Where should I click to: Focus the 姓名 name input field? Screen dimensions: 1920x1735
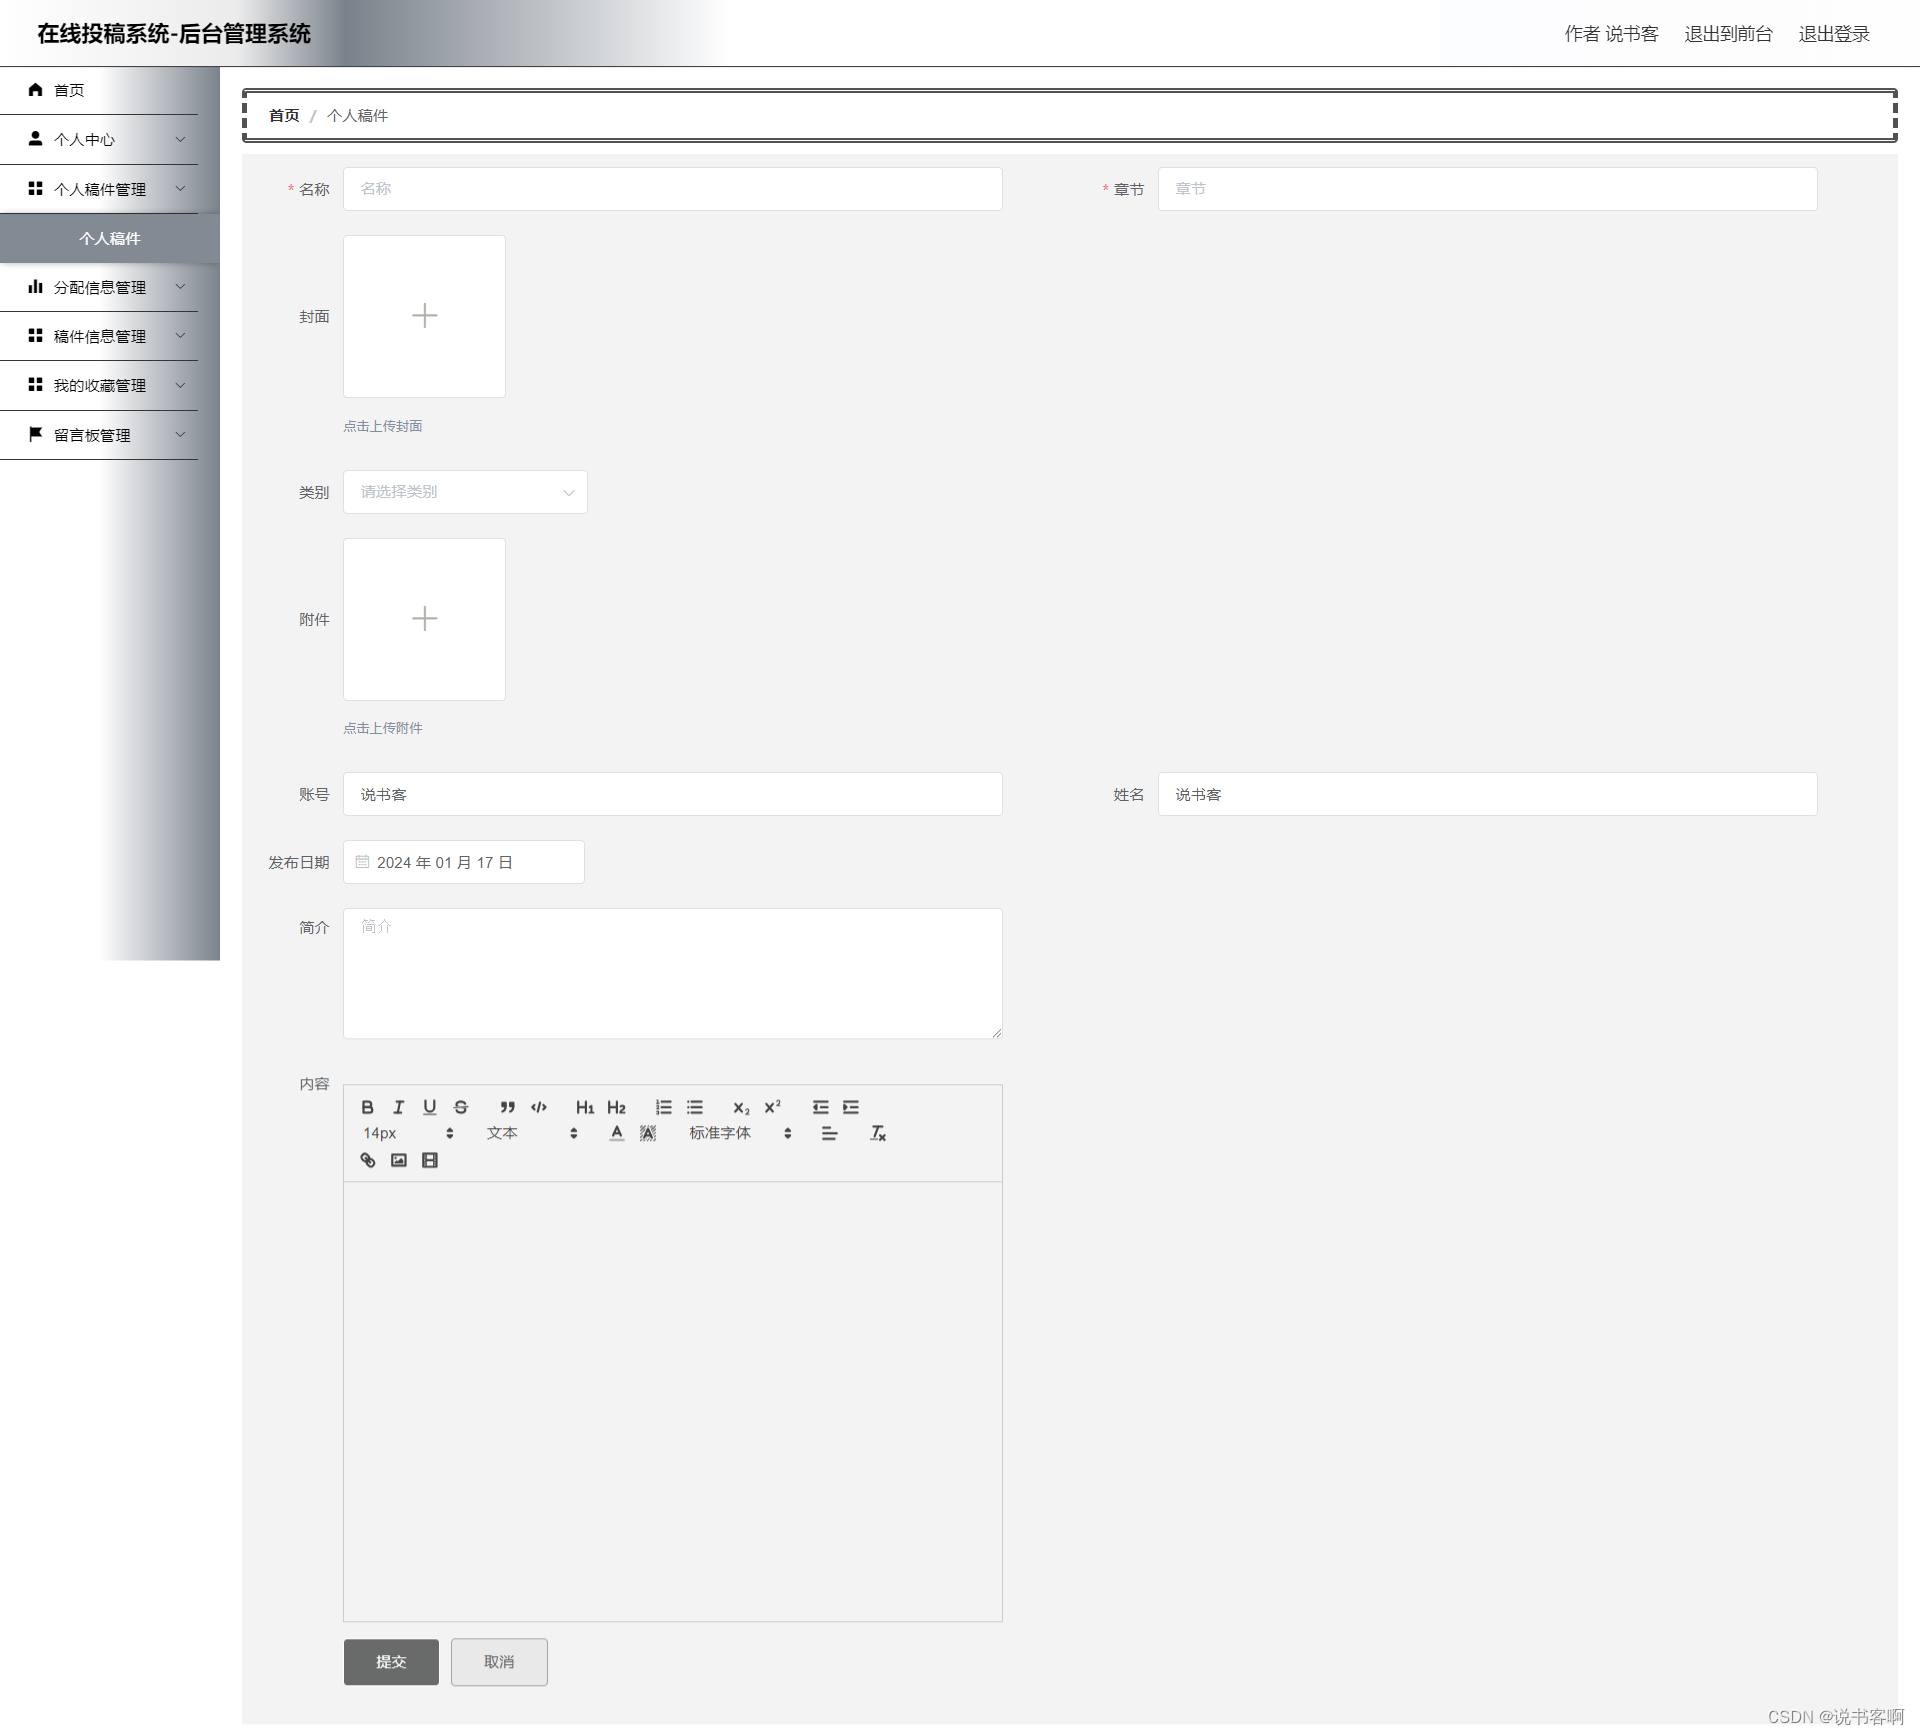(1488, 794)
